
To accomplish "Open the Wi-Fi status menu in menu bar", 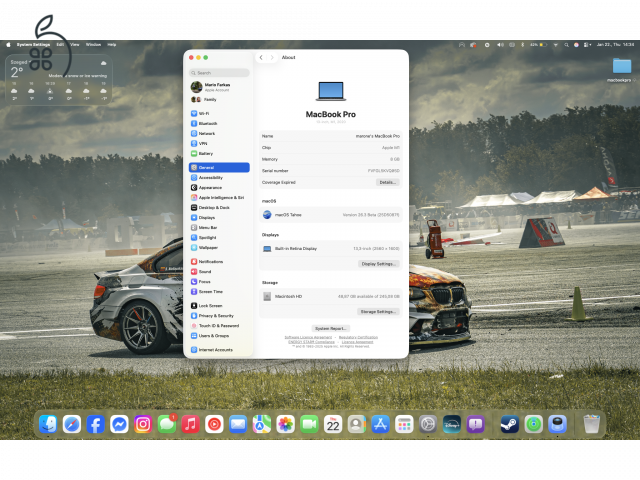I will click(x=556, y=44).
